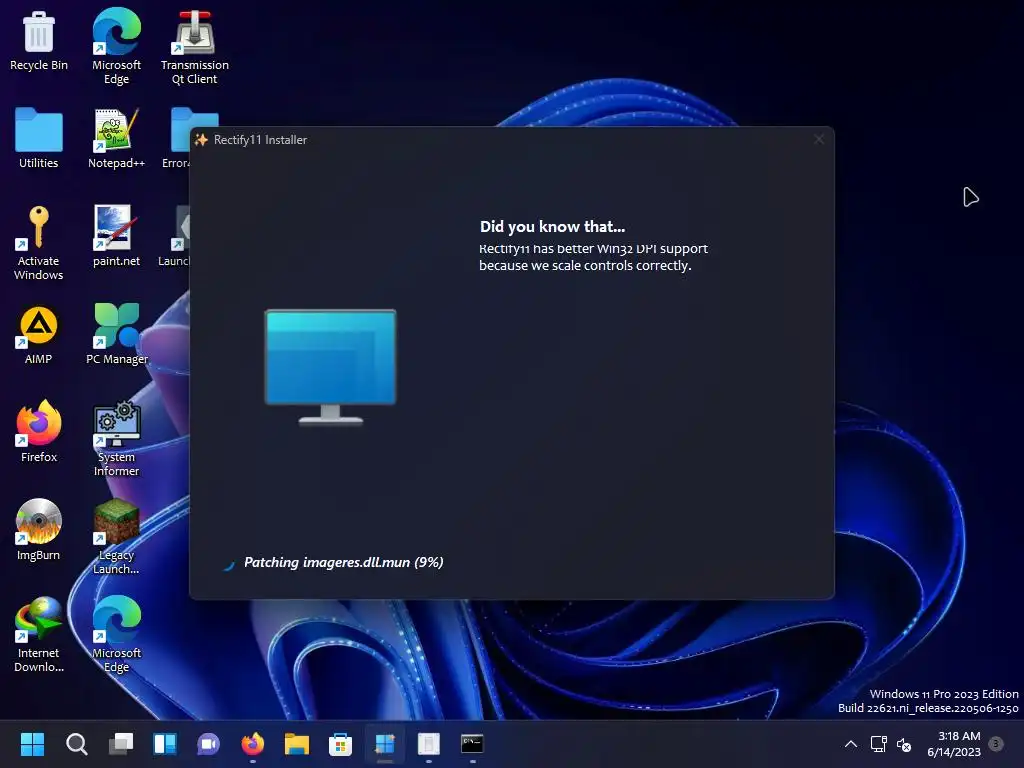Open the clock showing 3:18 AM
Image resolution: width=1024 pixels, height=768 pixels.
(x=954, y=744)
